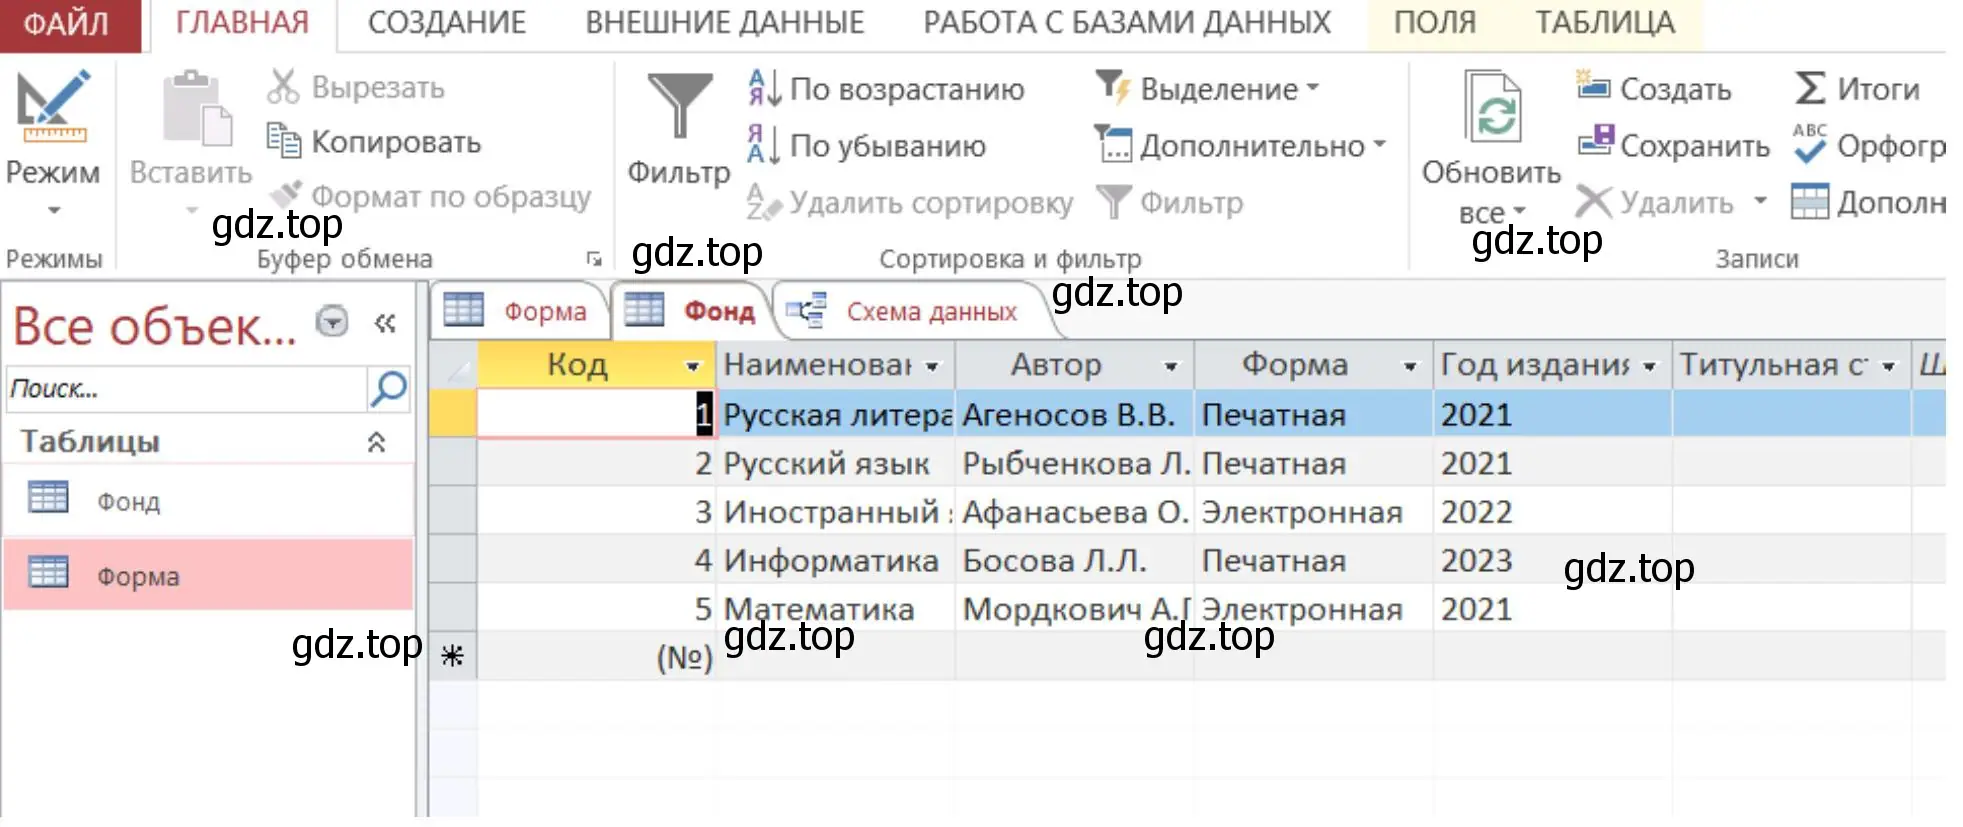The width and height of the screenshot is (1963, 827).
Task: Open the Титульная column dropdown arrow
Action: [x=1888, y=366]
